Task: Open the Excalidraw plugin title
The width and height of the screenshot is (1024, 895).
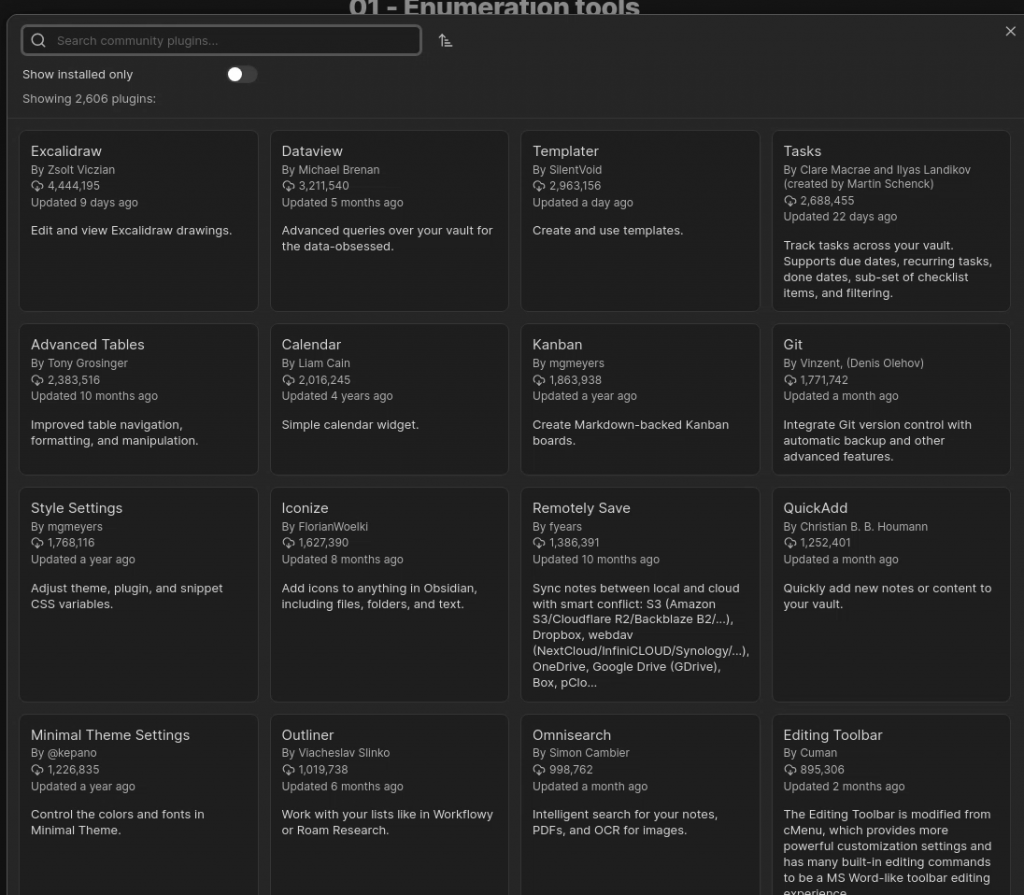Action: [66, 152]
